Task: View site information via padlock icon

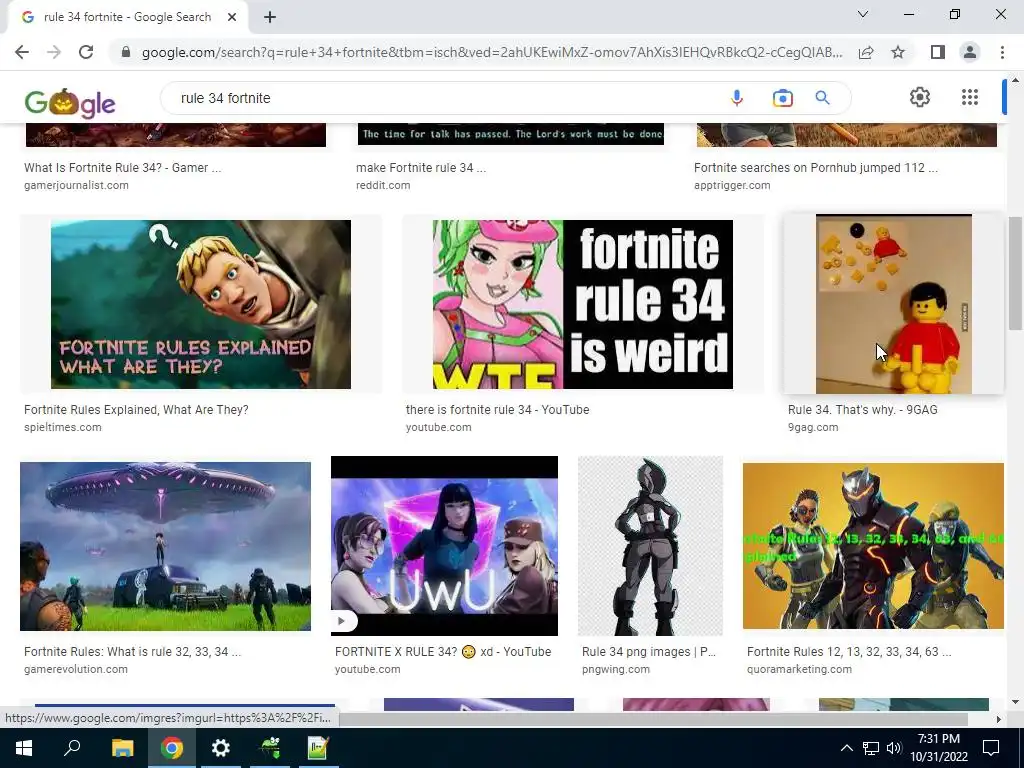Action: tap(126, 52)
